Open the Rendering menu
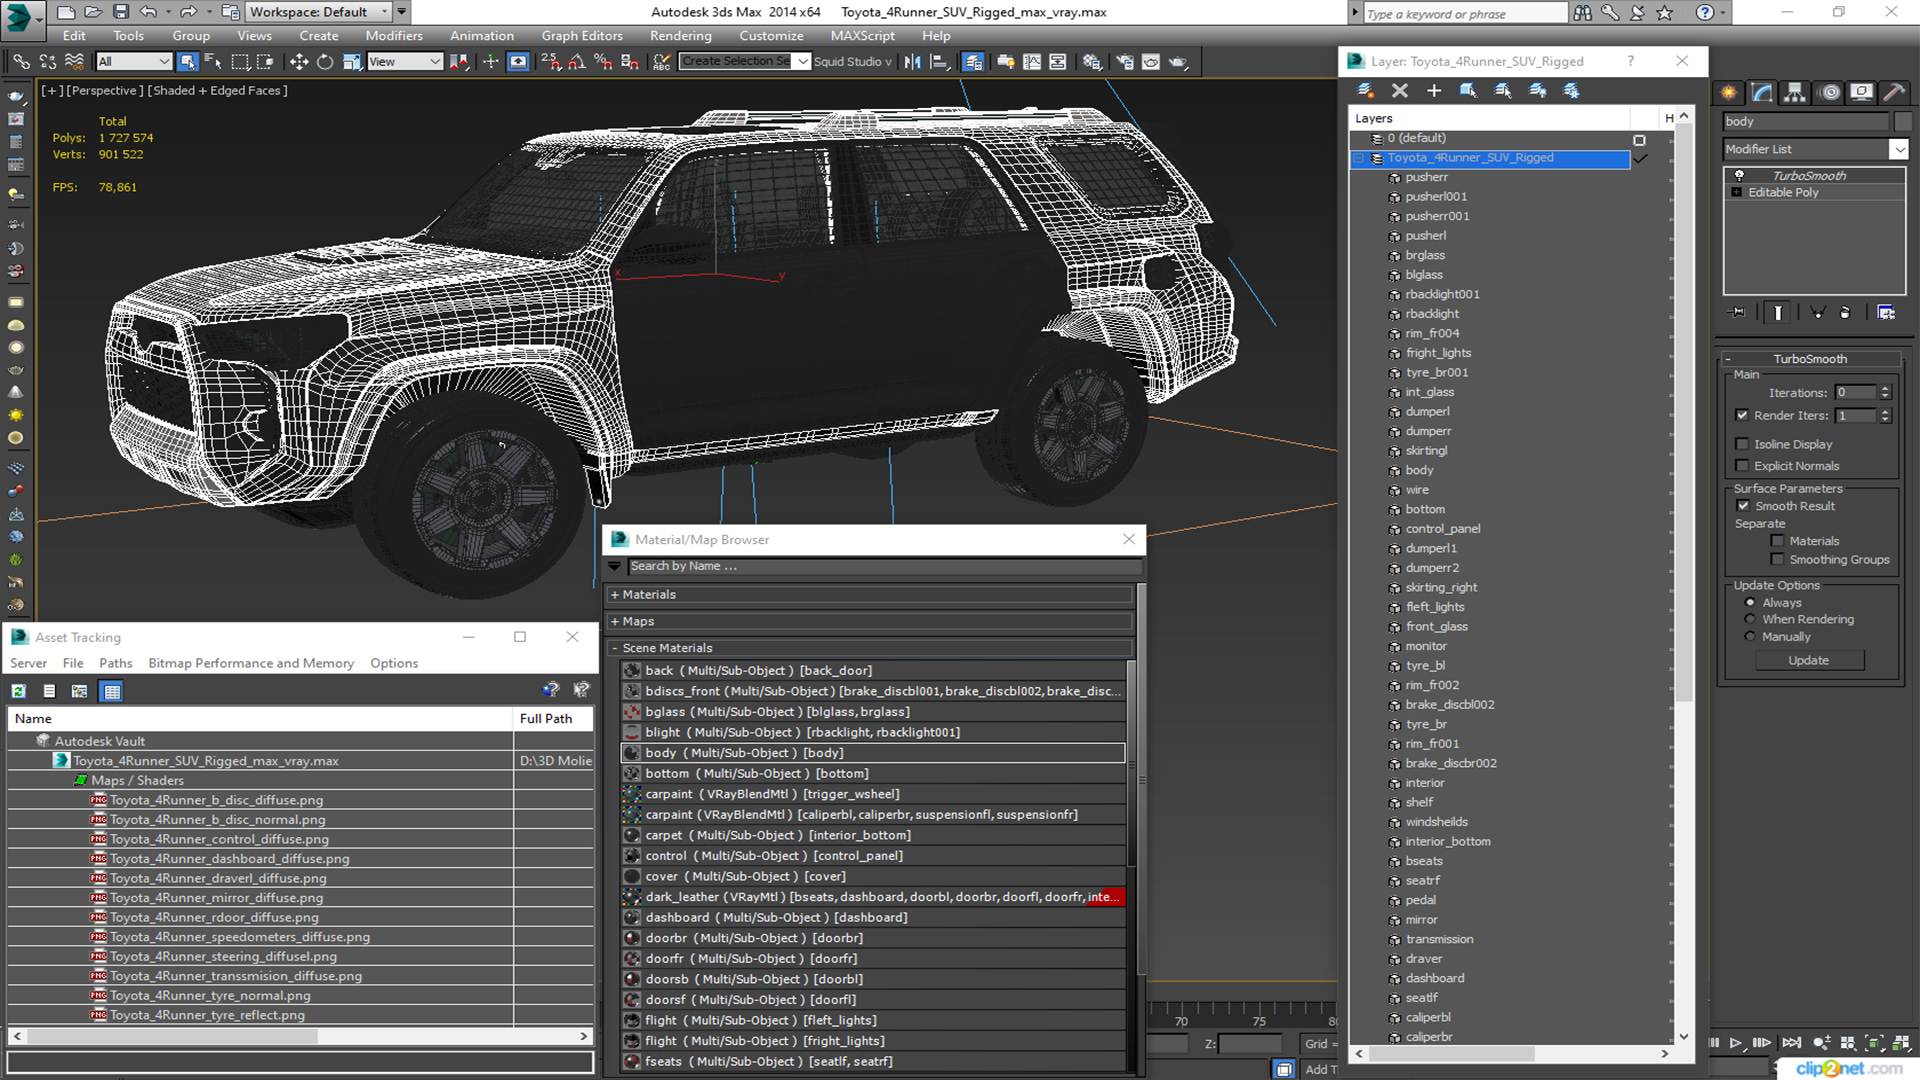This screenshot has width=1920, height=1080. coord(681,36)
